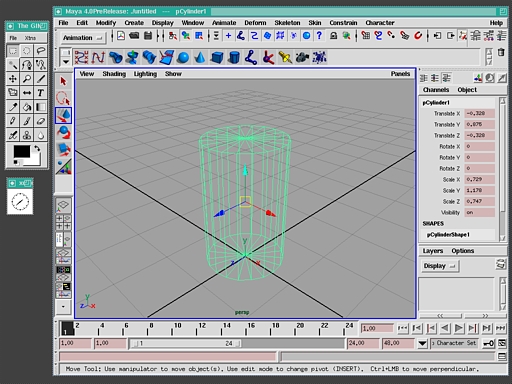
Task: Click the four-view layout icon
Action: (63, 222)
